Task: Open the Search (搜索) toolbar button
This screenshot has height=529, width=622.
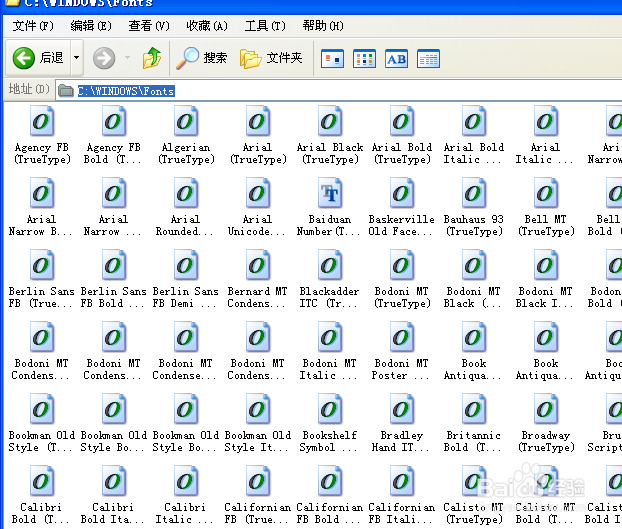Action: coord(202,58)
